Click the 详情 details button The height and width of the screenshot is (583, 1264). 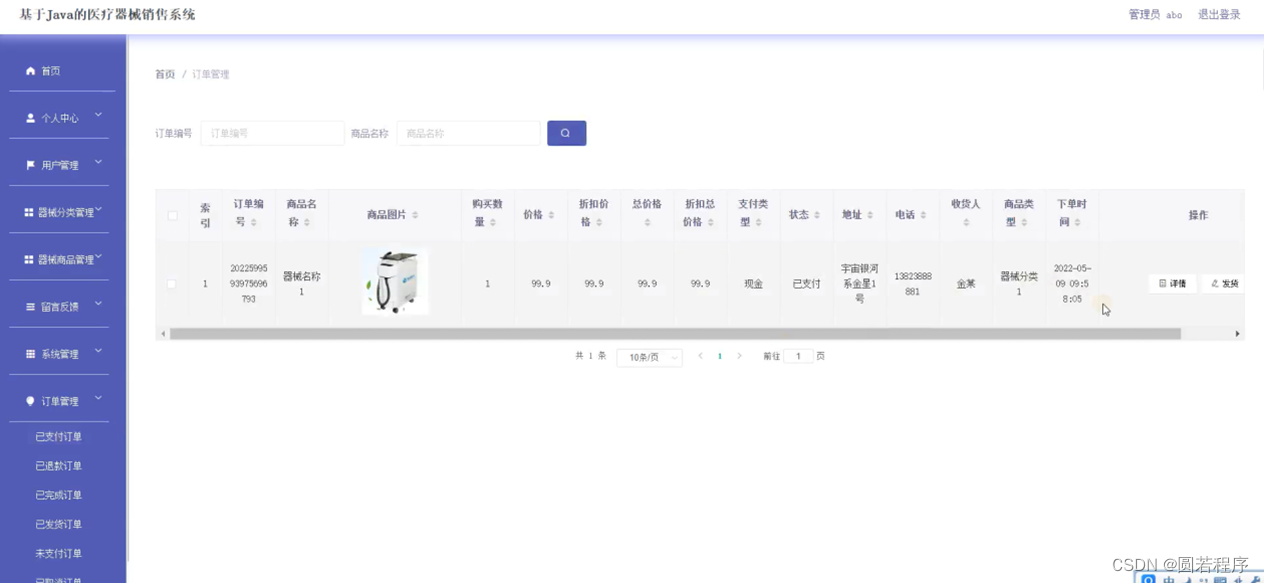(x=1171, y=283)
